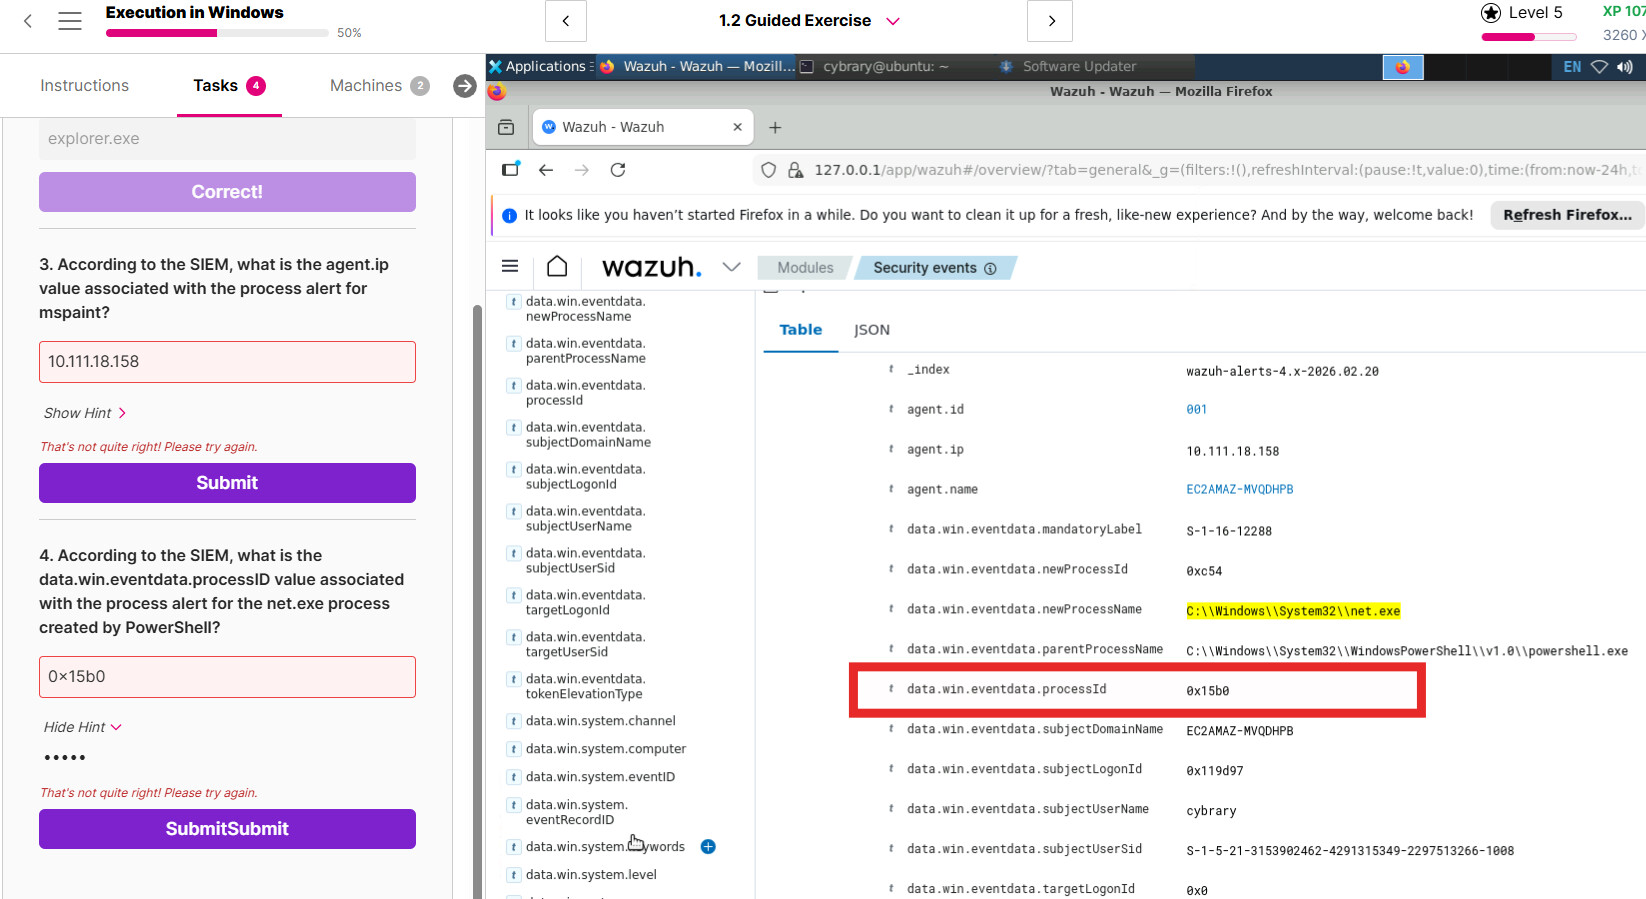Open the Wazuh hamburger navigation menu
Viewport: 1646px width, 899px height.
(510, 267)
